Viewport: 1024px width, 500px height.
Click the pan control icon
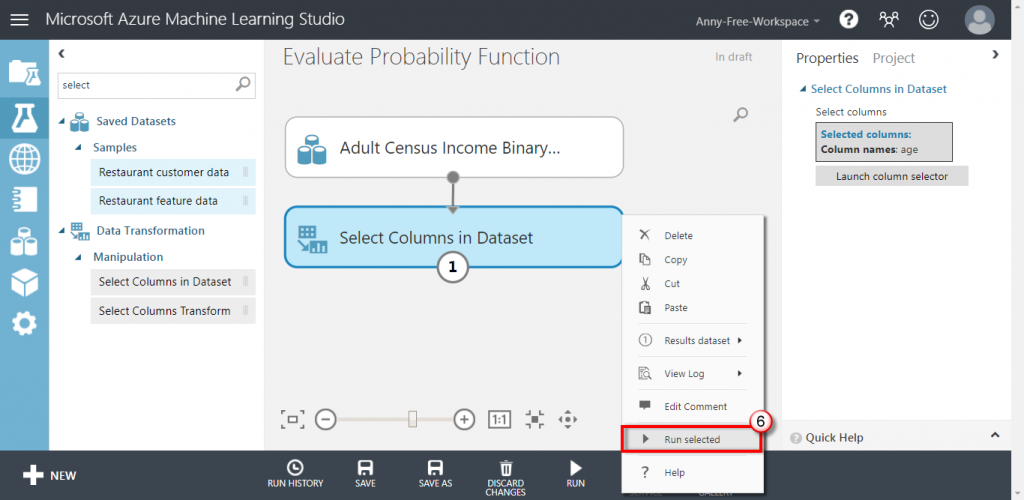568,419
